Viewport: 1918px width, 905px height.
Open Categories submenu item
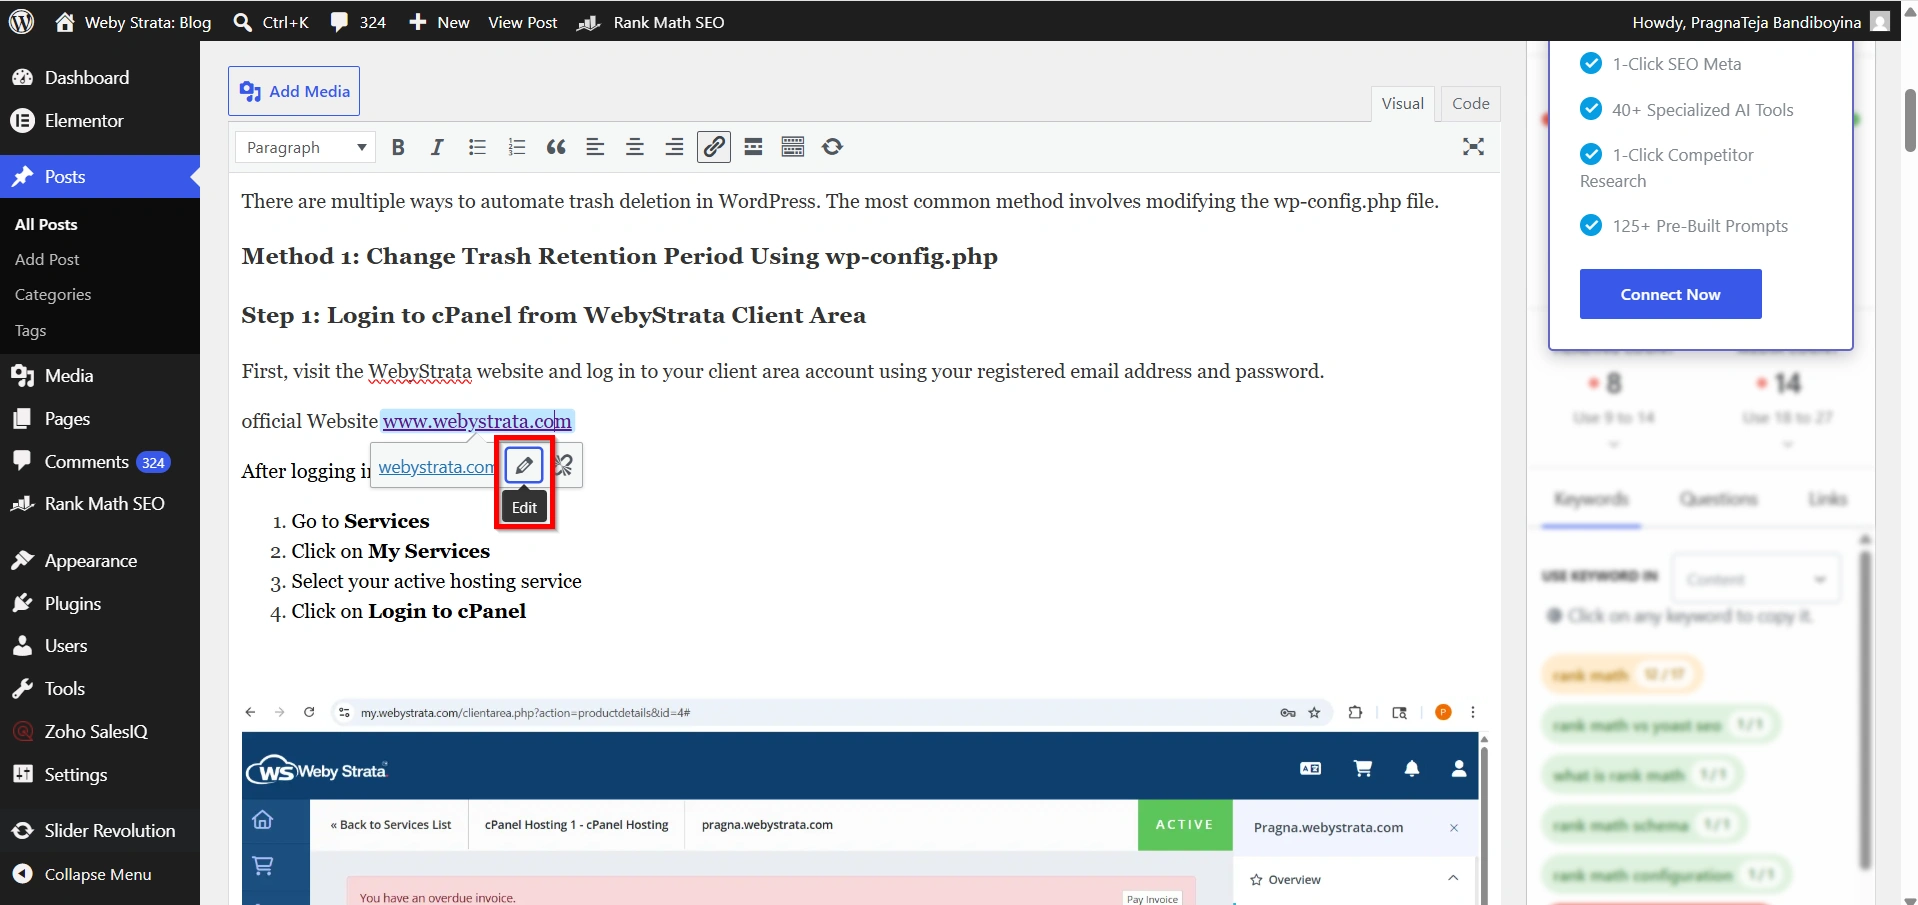coord(53,294)
